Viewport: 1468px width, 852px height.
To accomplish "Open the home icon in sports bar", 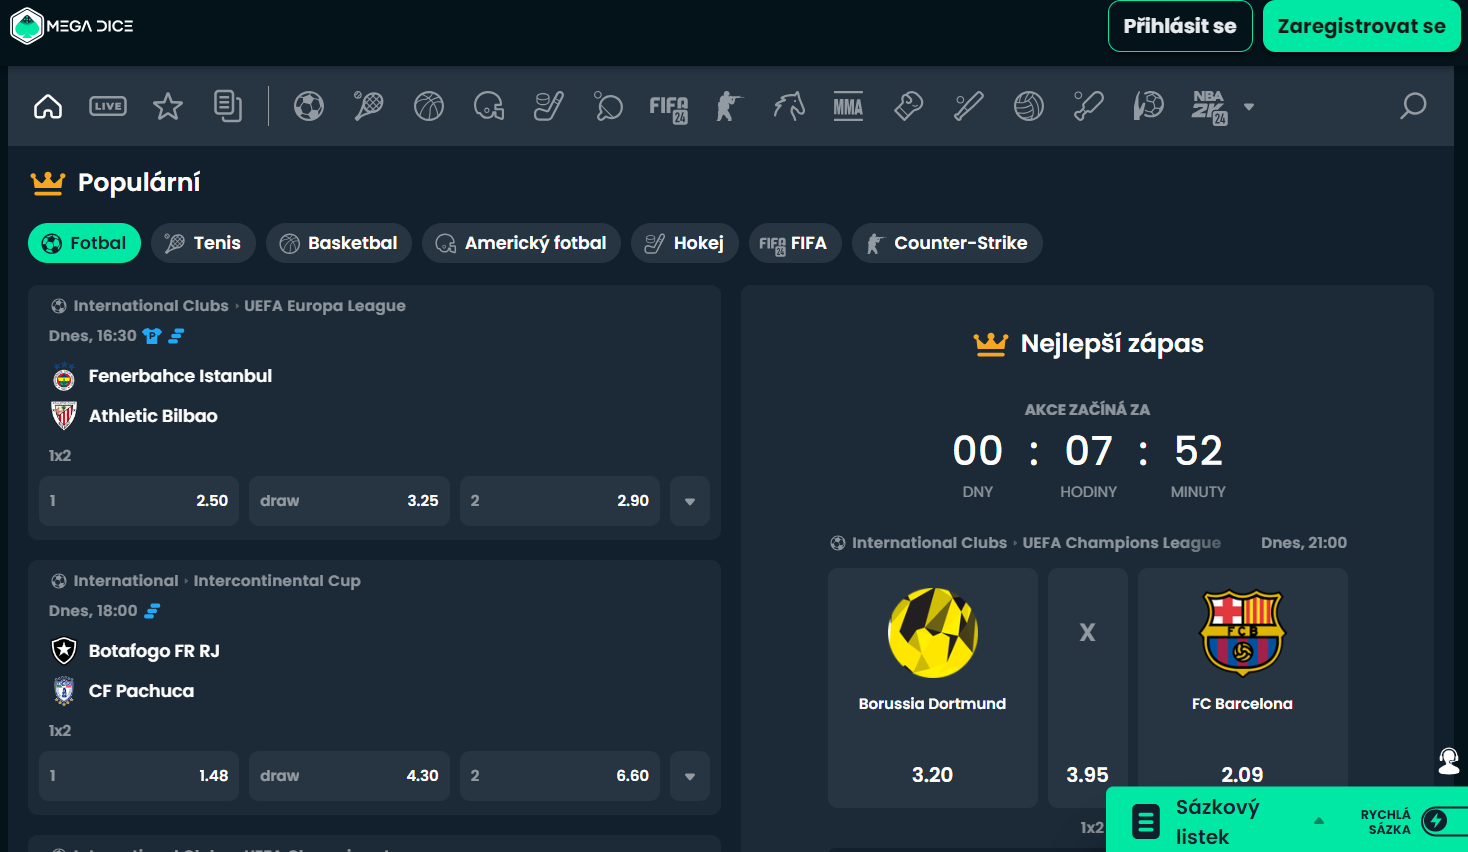I will click(x=48, y=106).
